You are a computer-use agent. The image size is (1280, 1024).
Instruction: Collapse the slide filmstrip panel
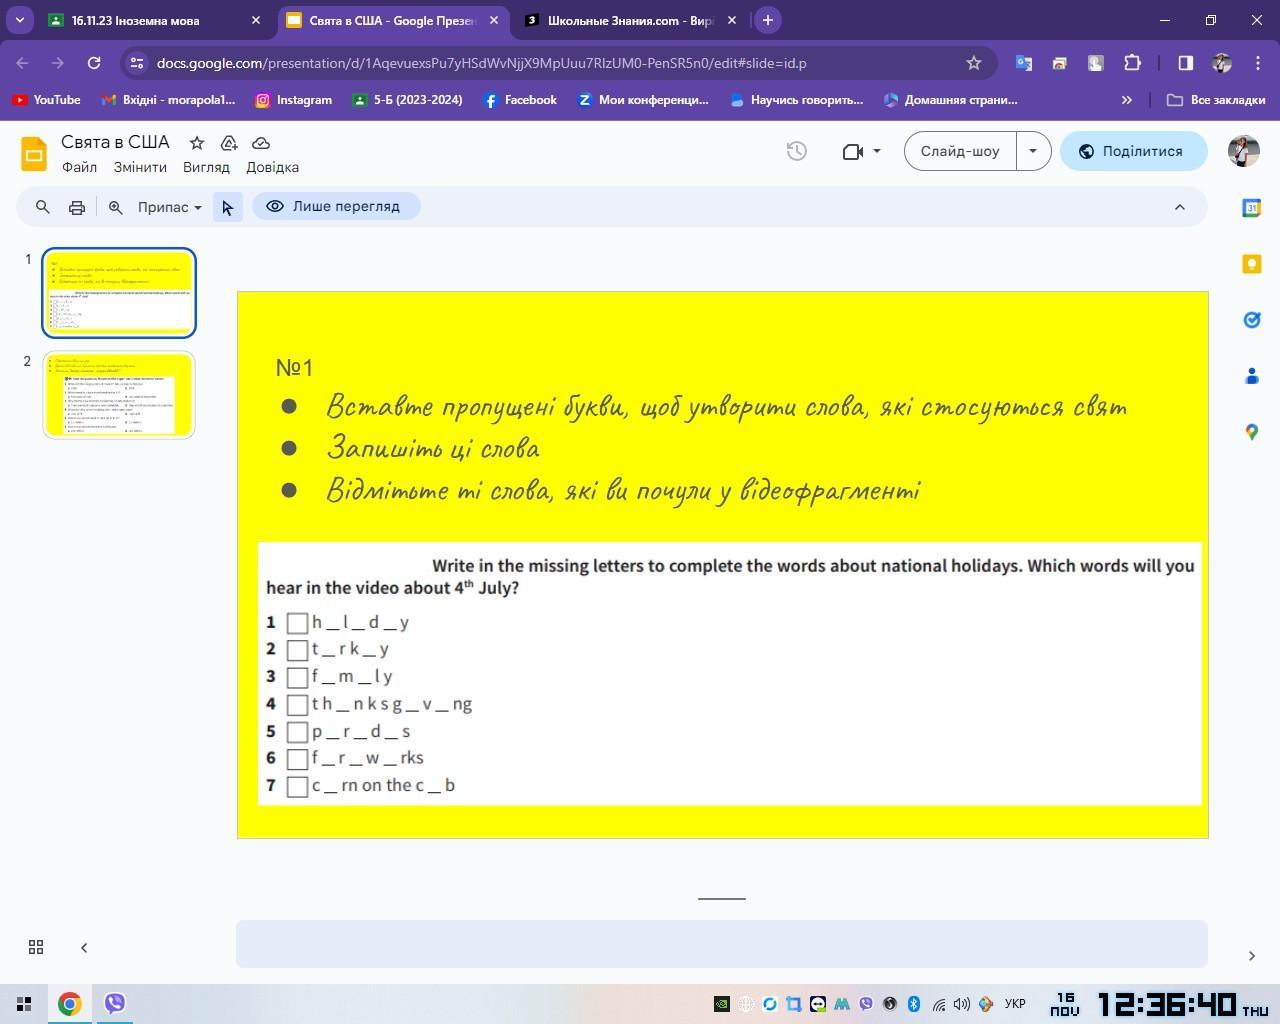[x=84, y=947]
